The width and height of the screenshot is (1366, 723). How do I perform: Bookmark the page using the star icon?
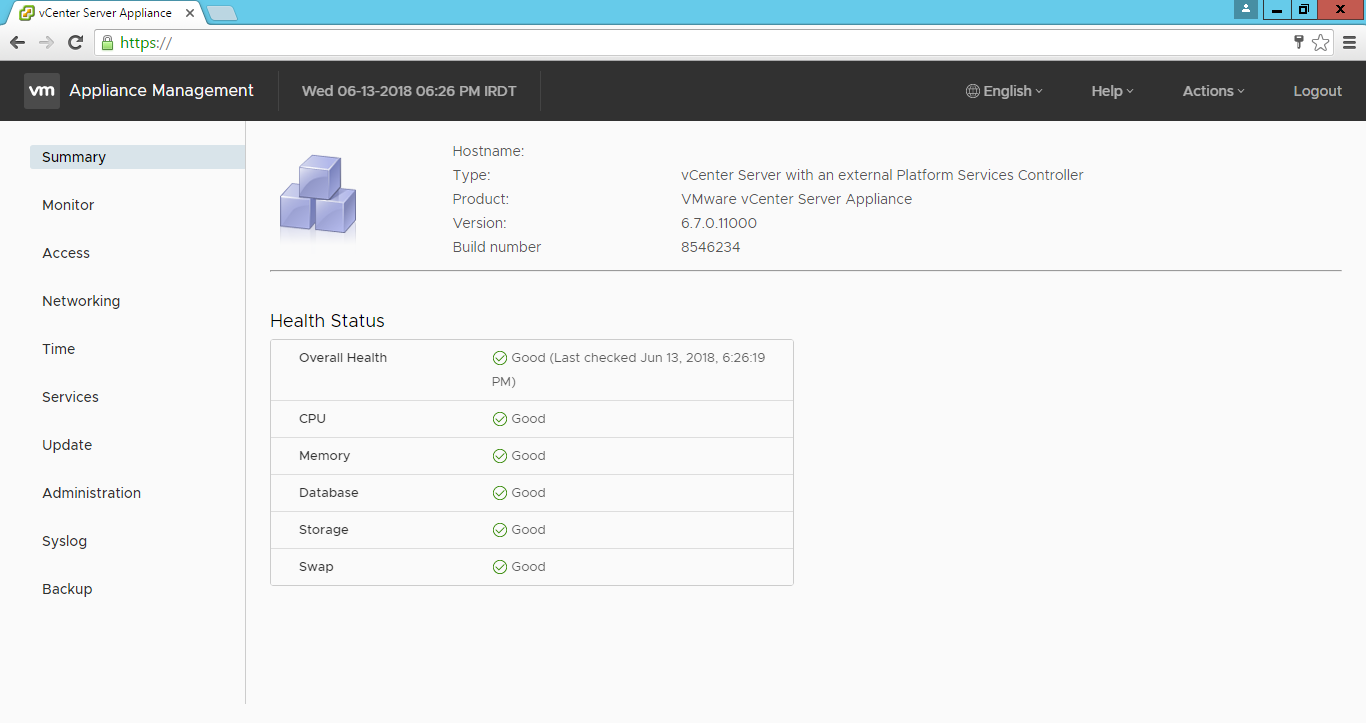tap(1321, 43)
